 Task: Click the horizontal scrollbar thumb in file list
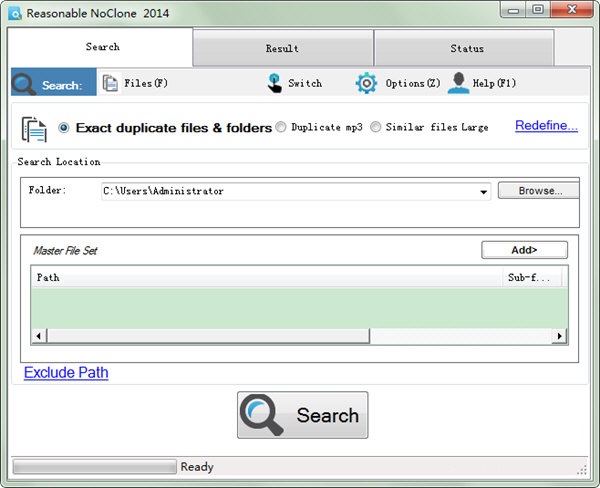point(208,336)
